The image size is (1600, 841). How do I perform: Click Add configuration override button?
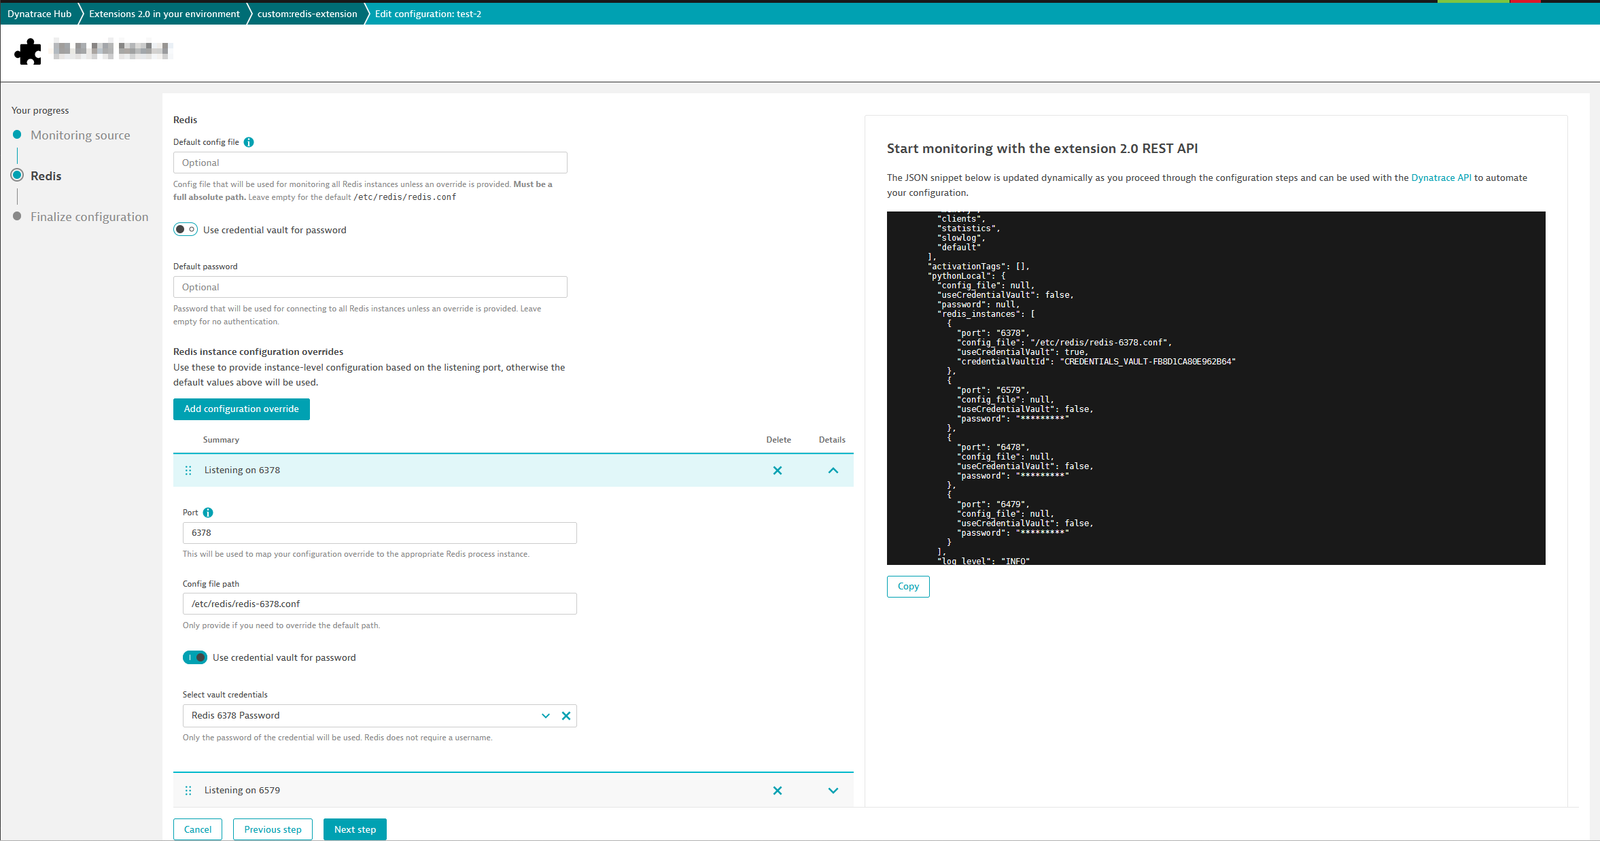241,409
